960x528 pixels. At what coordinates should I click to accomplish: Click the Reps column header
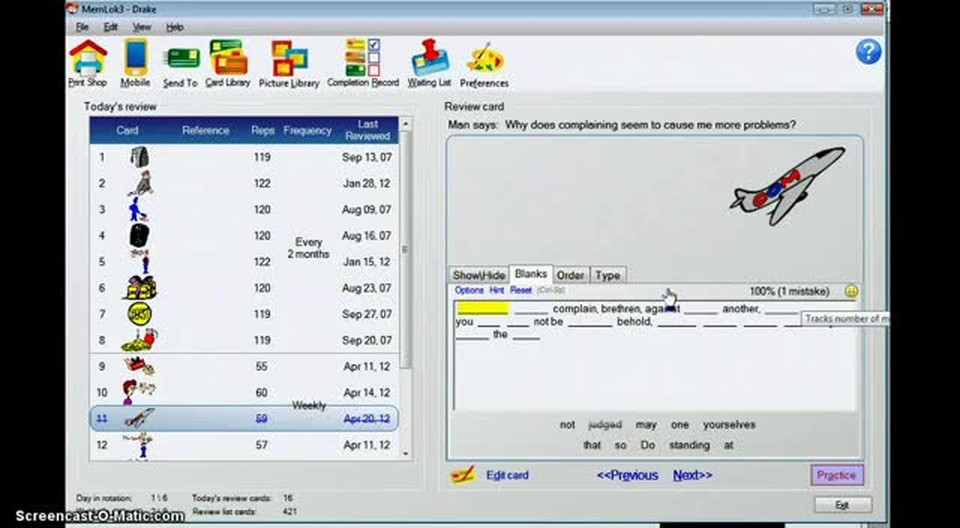coord(262,130)
